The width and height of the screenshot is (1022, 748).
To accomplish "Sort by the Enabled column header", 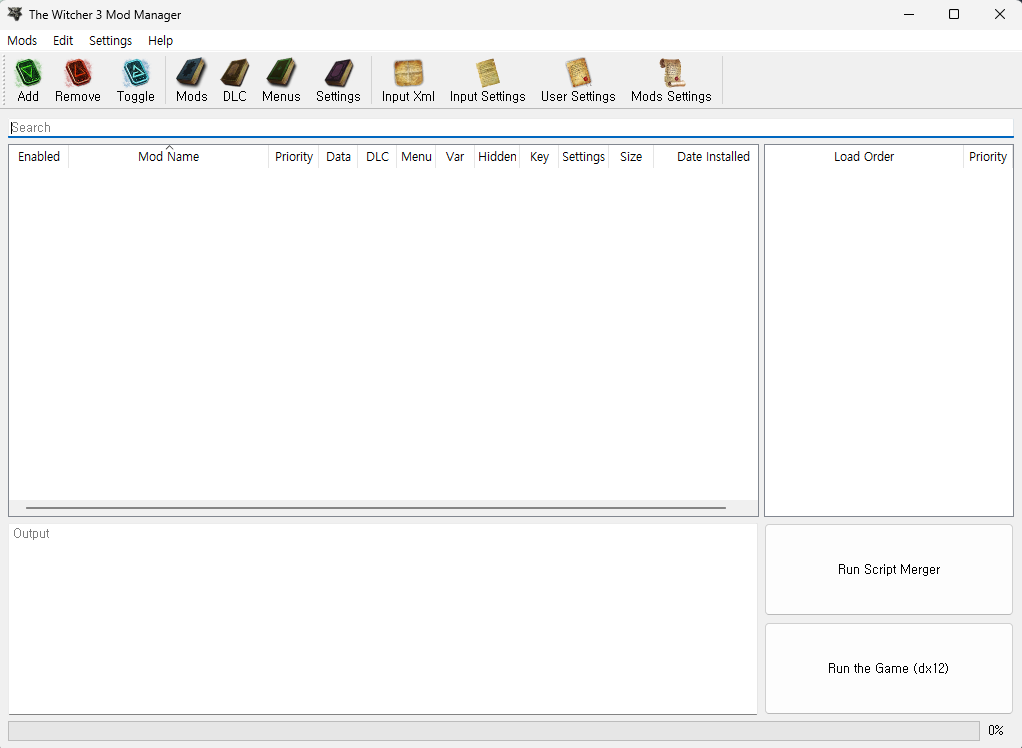I will pos(38,156).
